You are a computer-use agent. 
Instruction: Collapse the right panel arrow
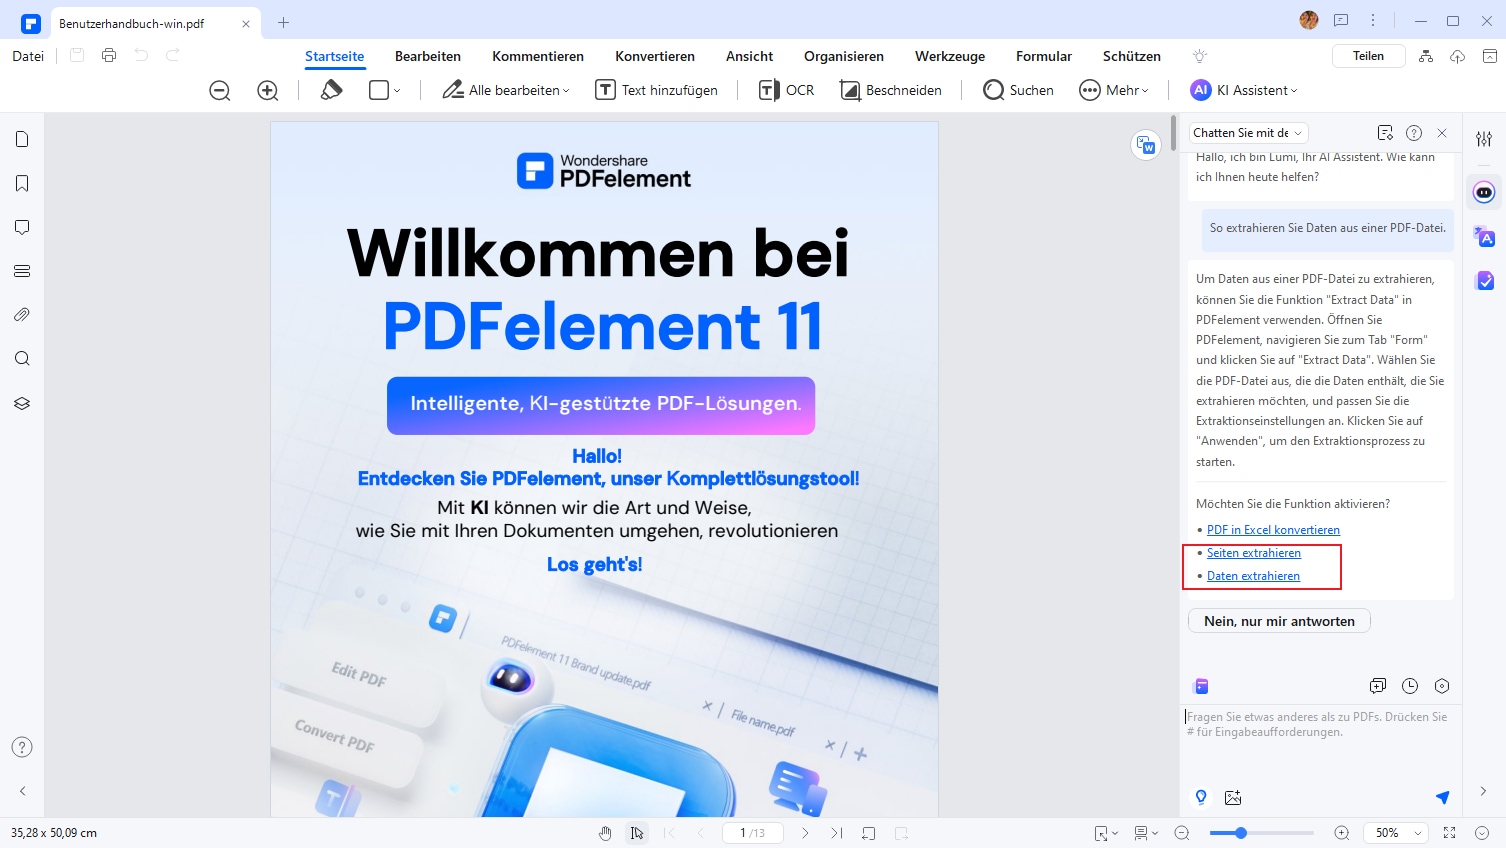pyautogui.click(x=1483, y=791)
